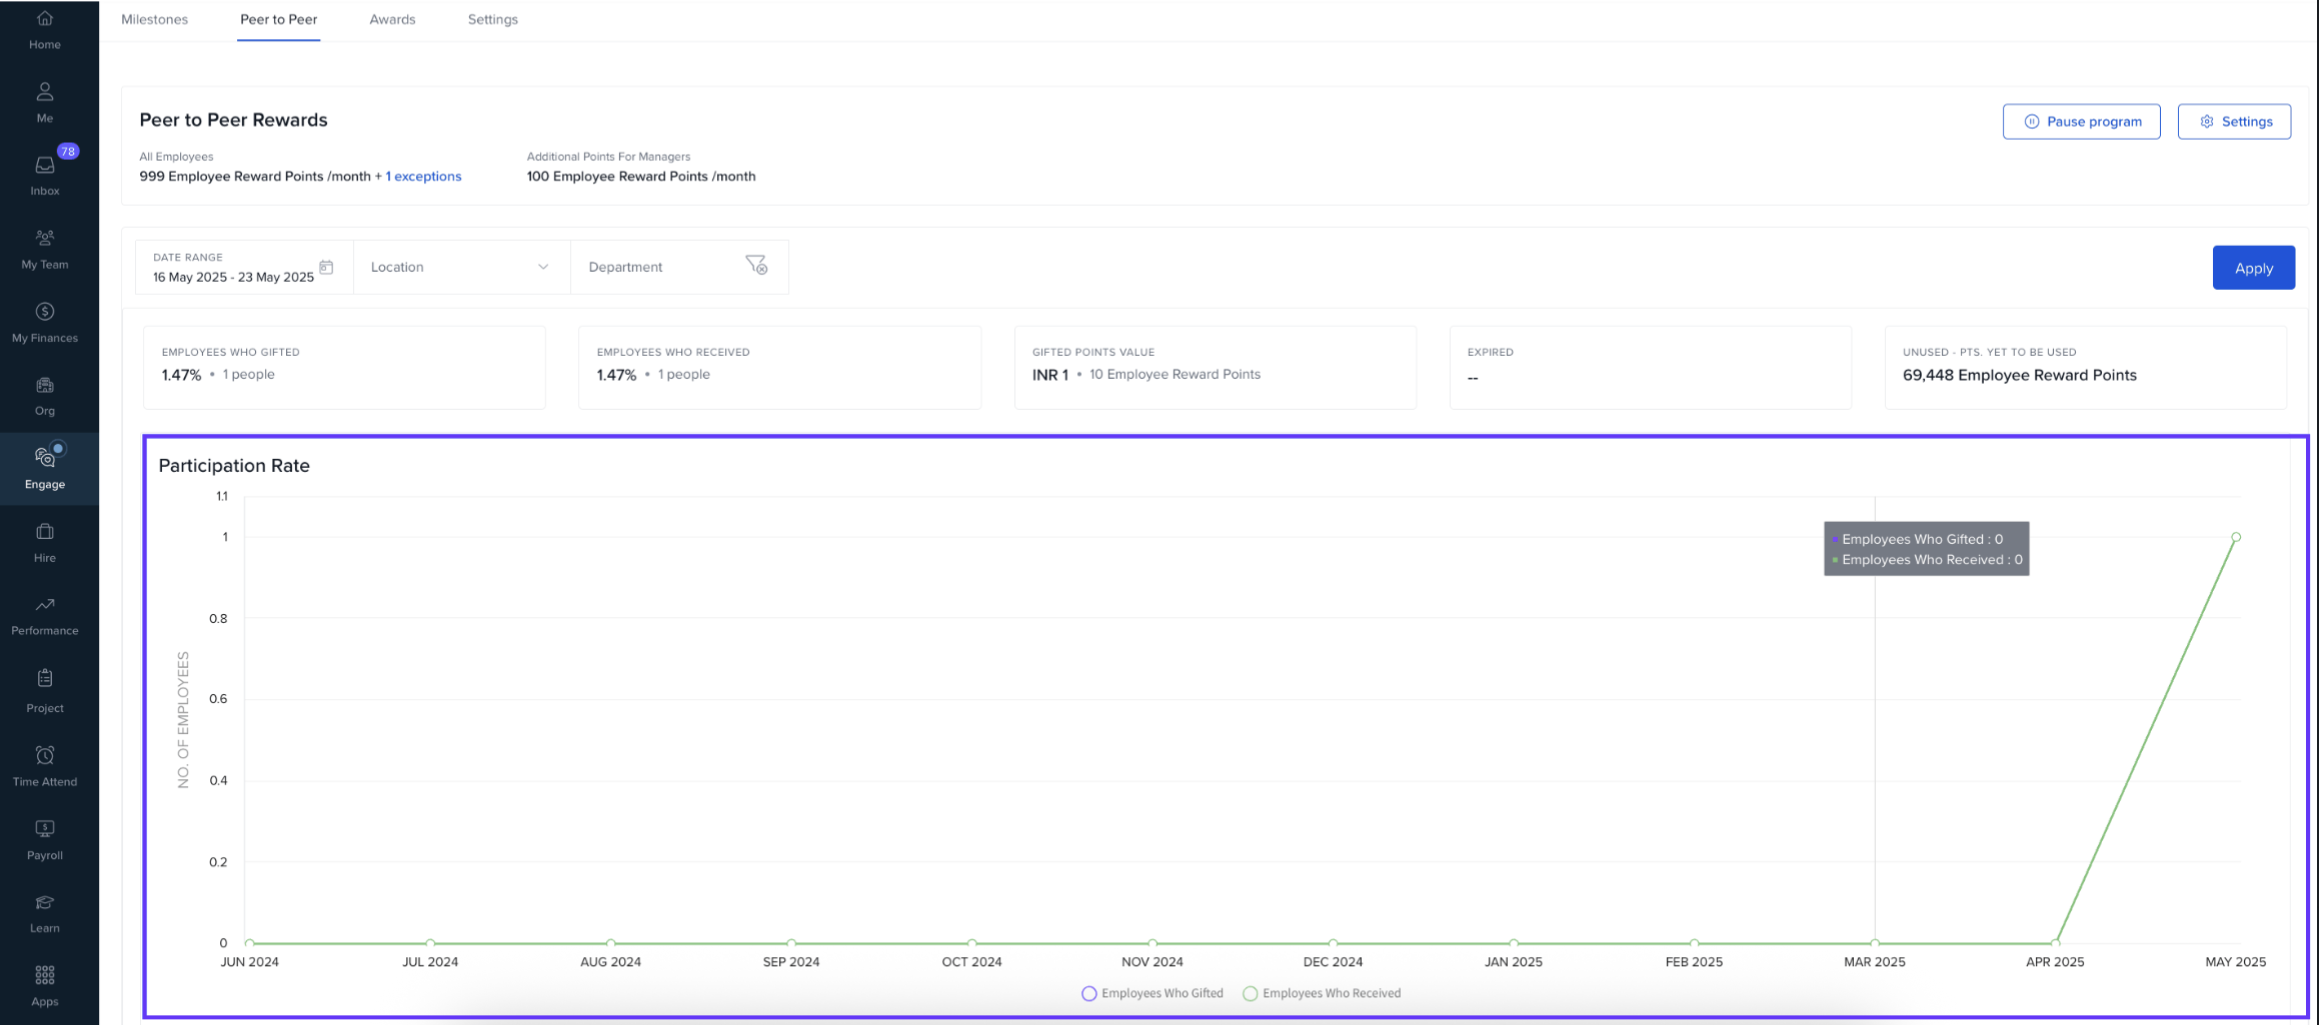The image size is (2319, 1025).
Task: Expand the Location dropdown
Action: [460, 267]
